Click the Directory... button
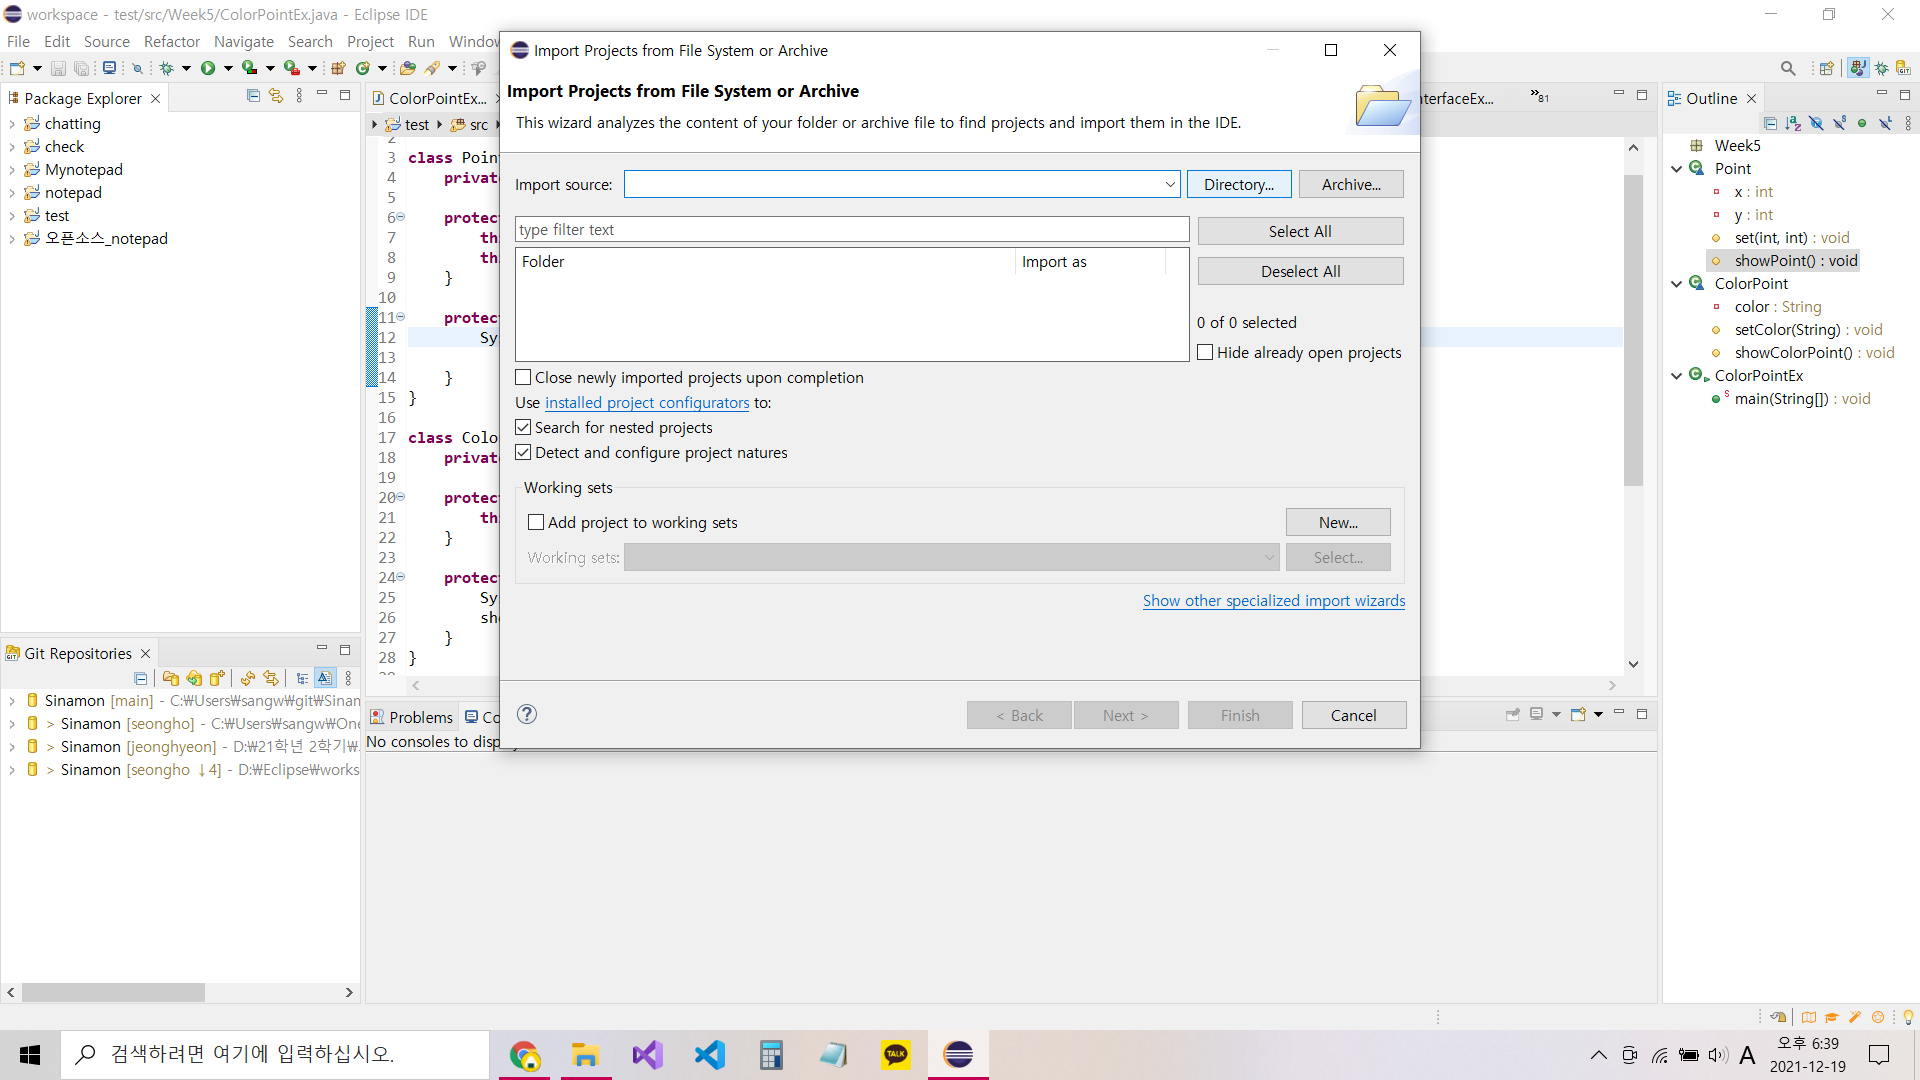1920x1080 pixels. point(1238,184)
